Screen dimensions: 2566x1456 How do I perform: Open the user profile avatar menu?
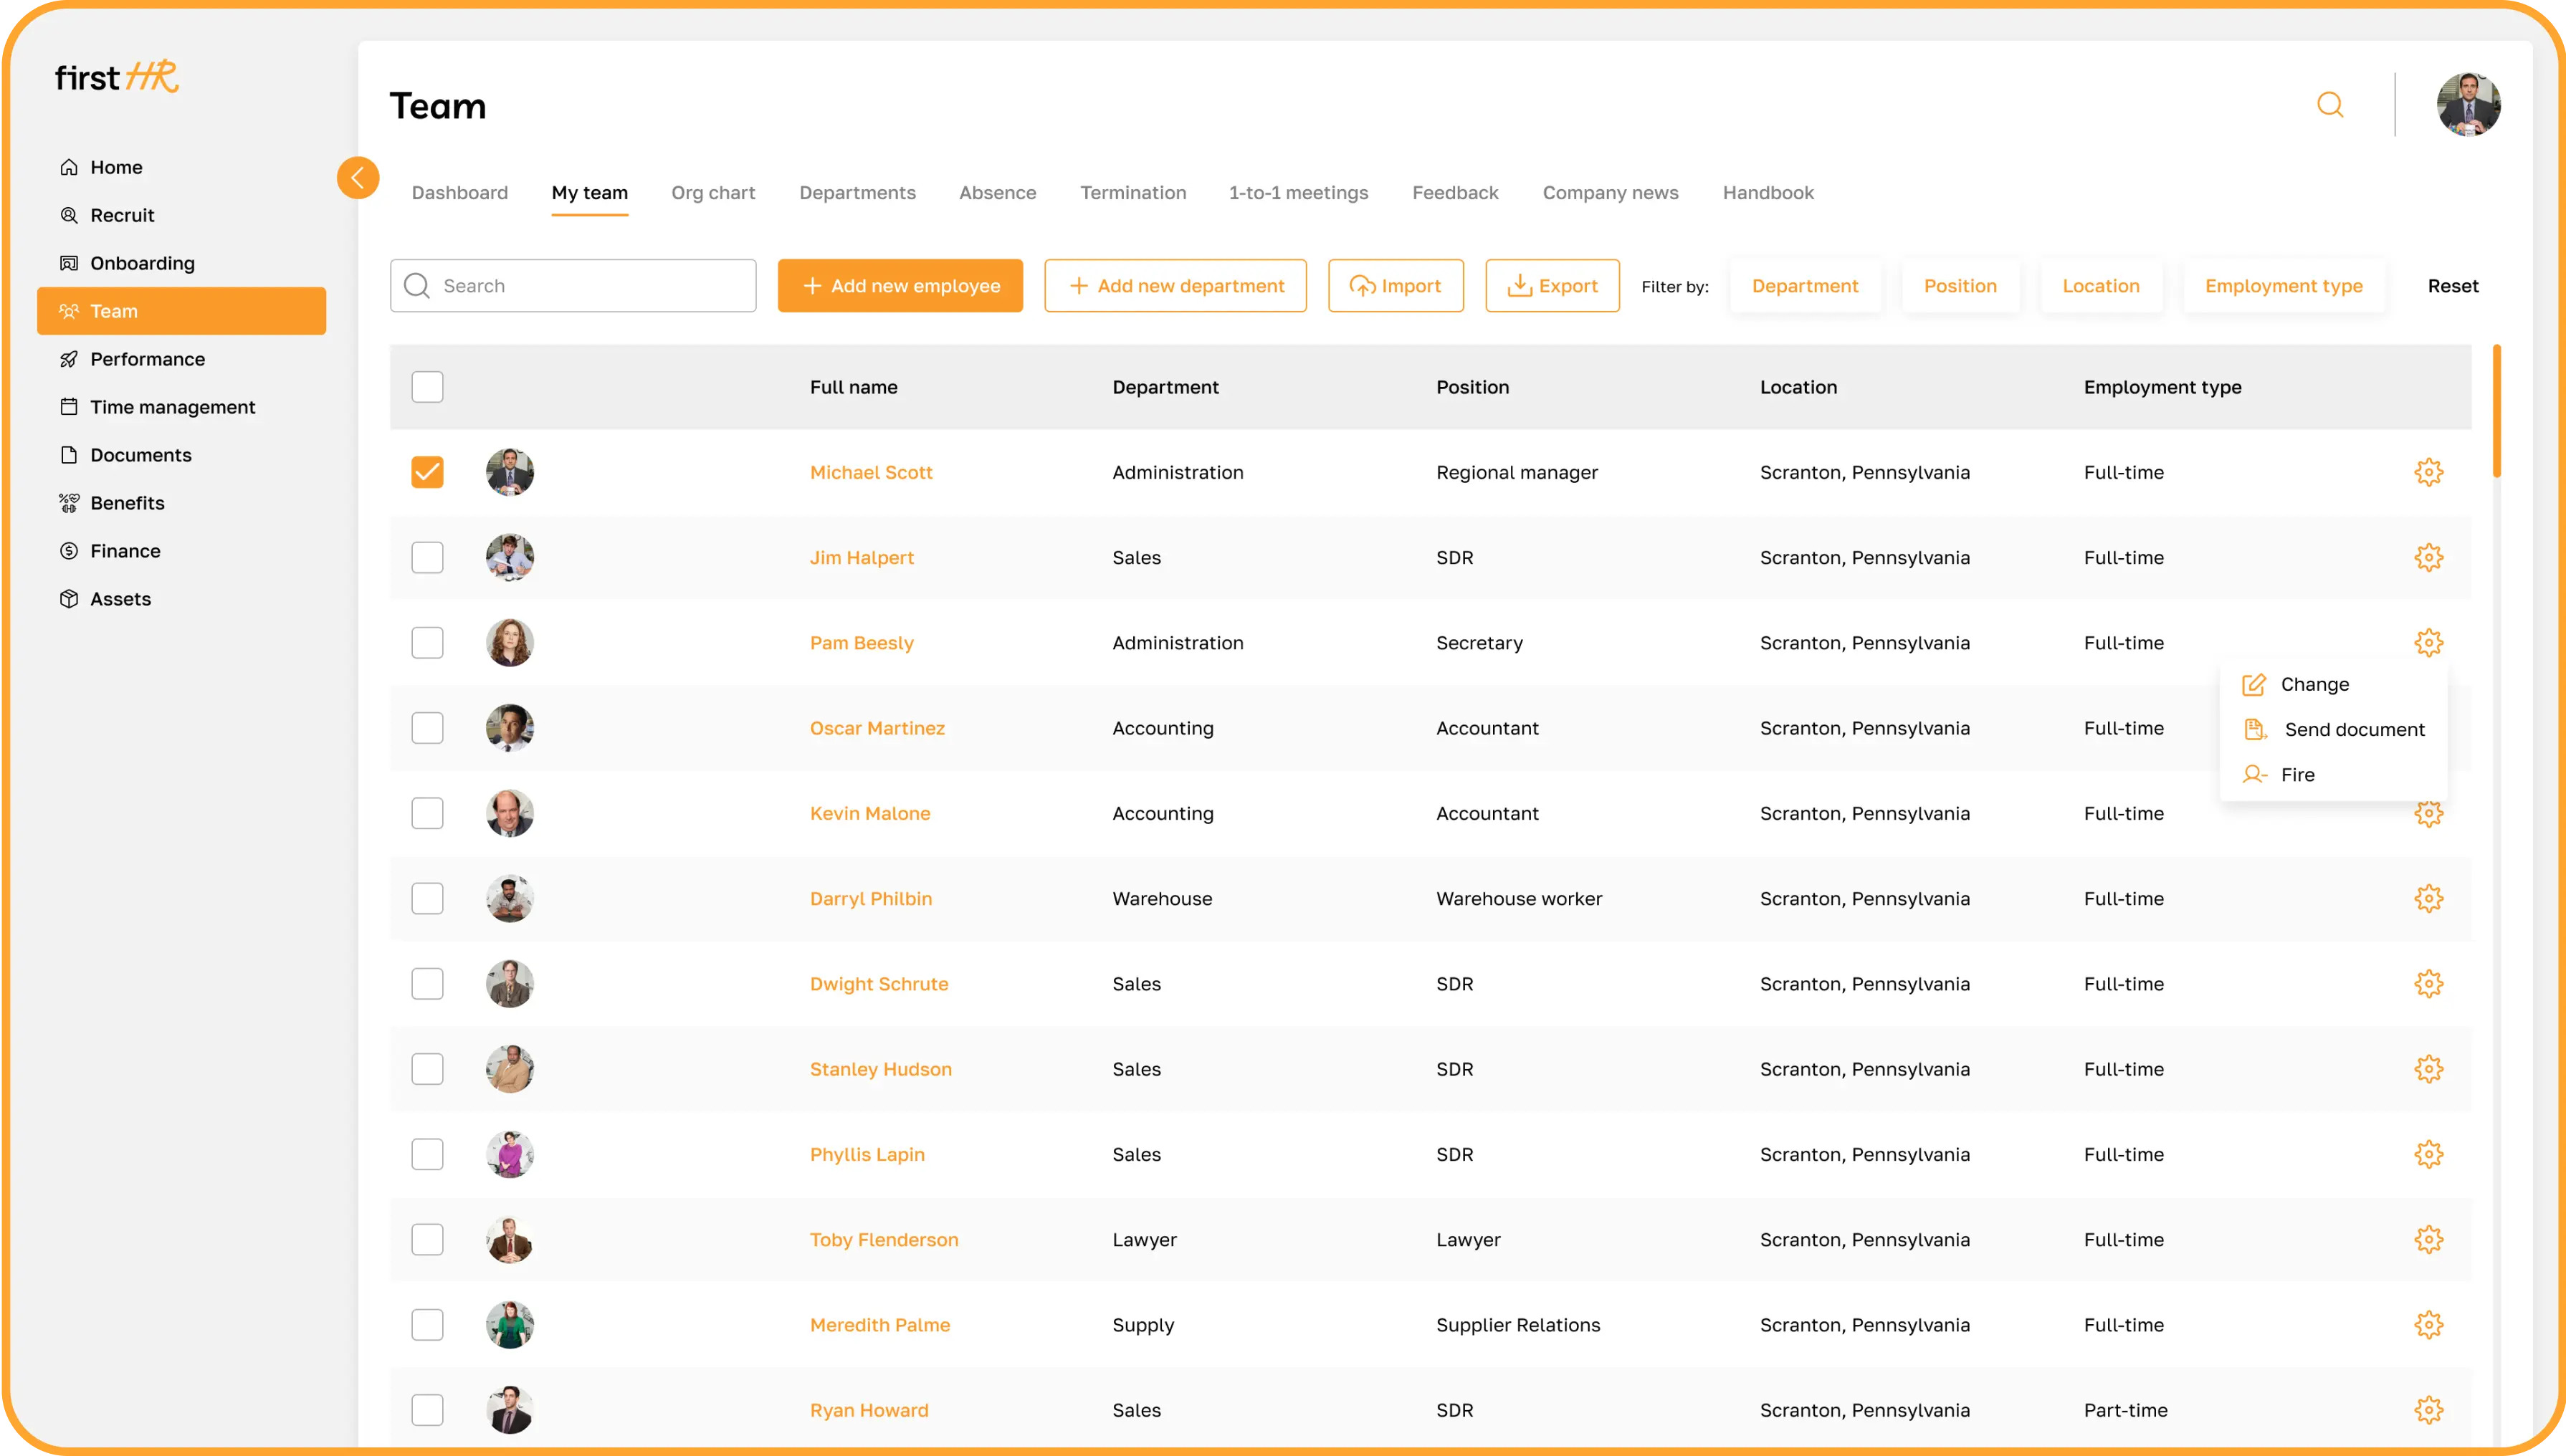(x=2468, y=104)
